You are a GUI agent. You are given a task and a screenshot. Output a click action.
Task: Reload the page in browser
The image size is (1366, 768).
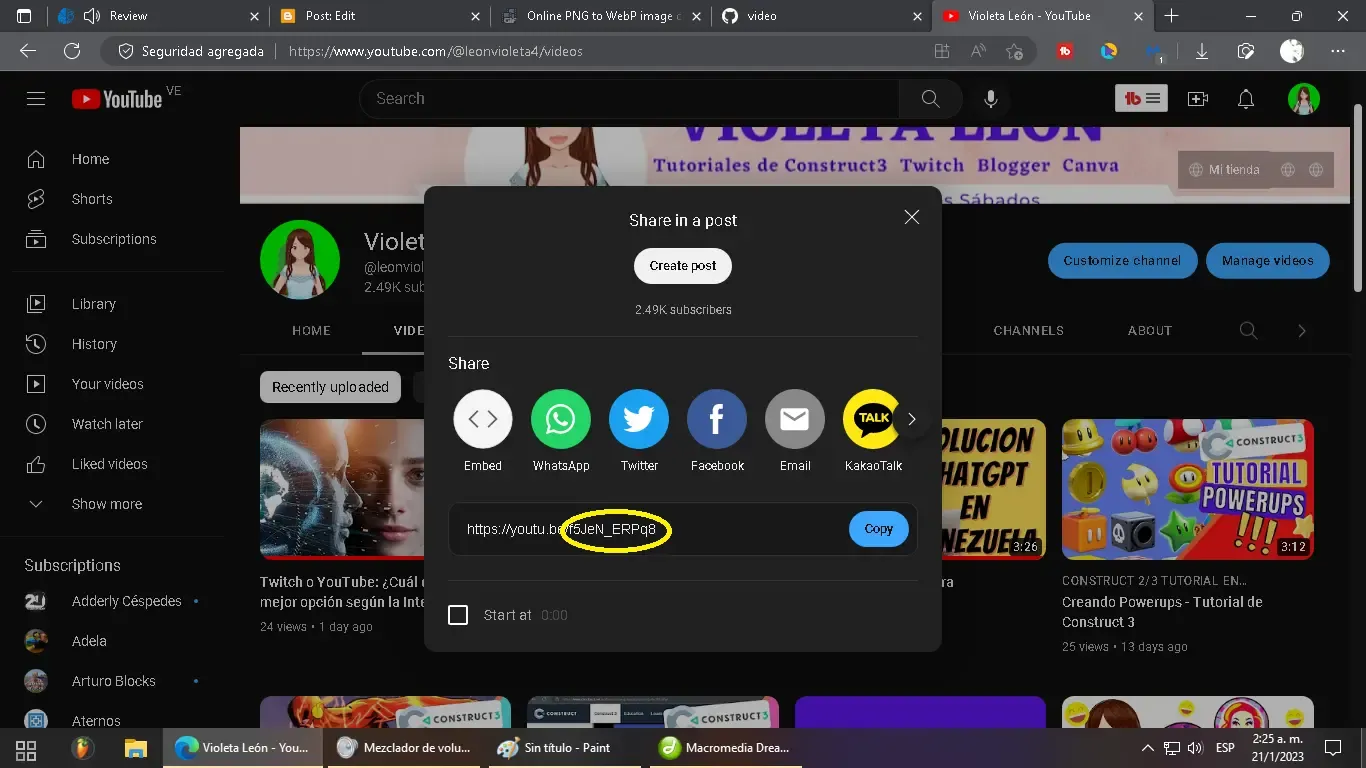(71, 51)
